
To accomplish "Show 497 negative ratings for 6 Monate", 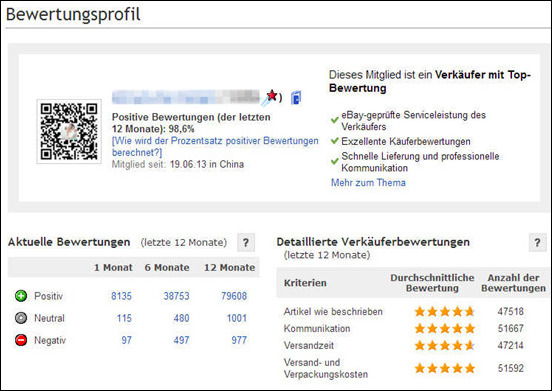I will point(181,340).
